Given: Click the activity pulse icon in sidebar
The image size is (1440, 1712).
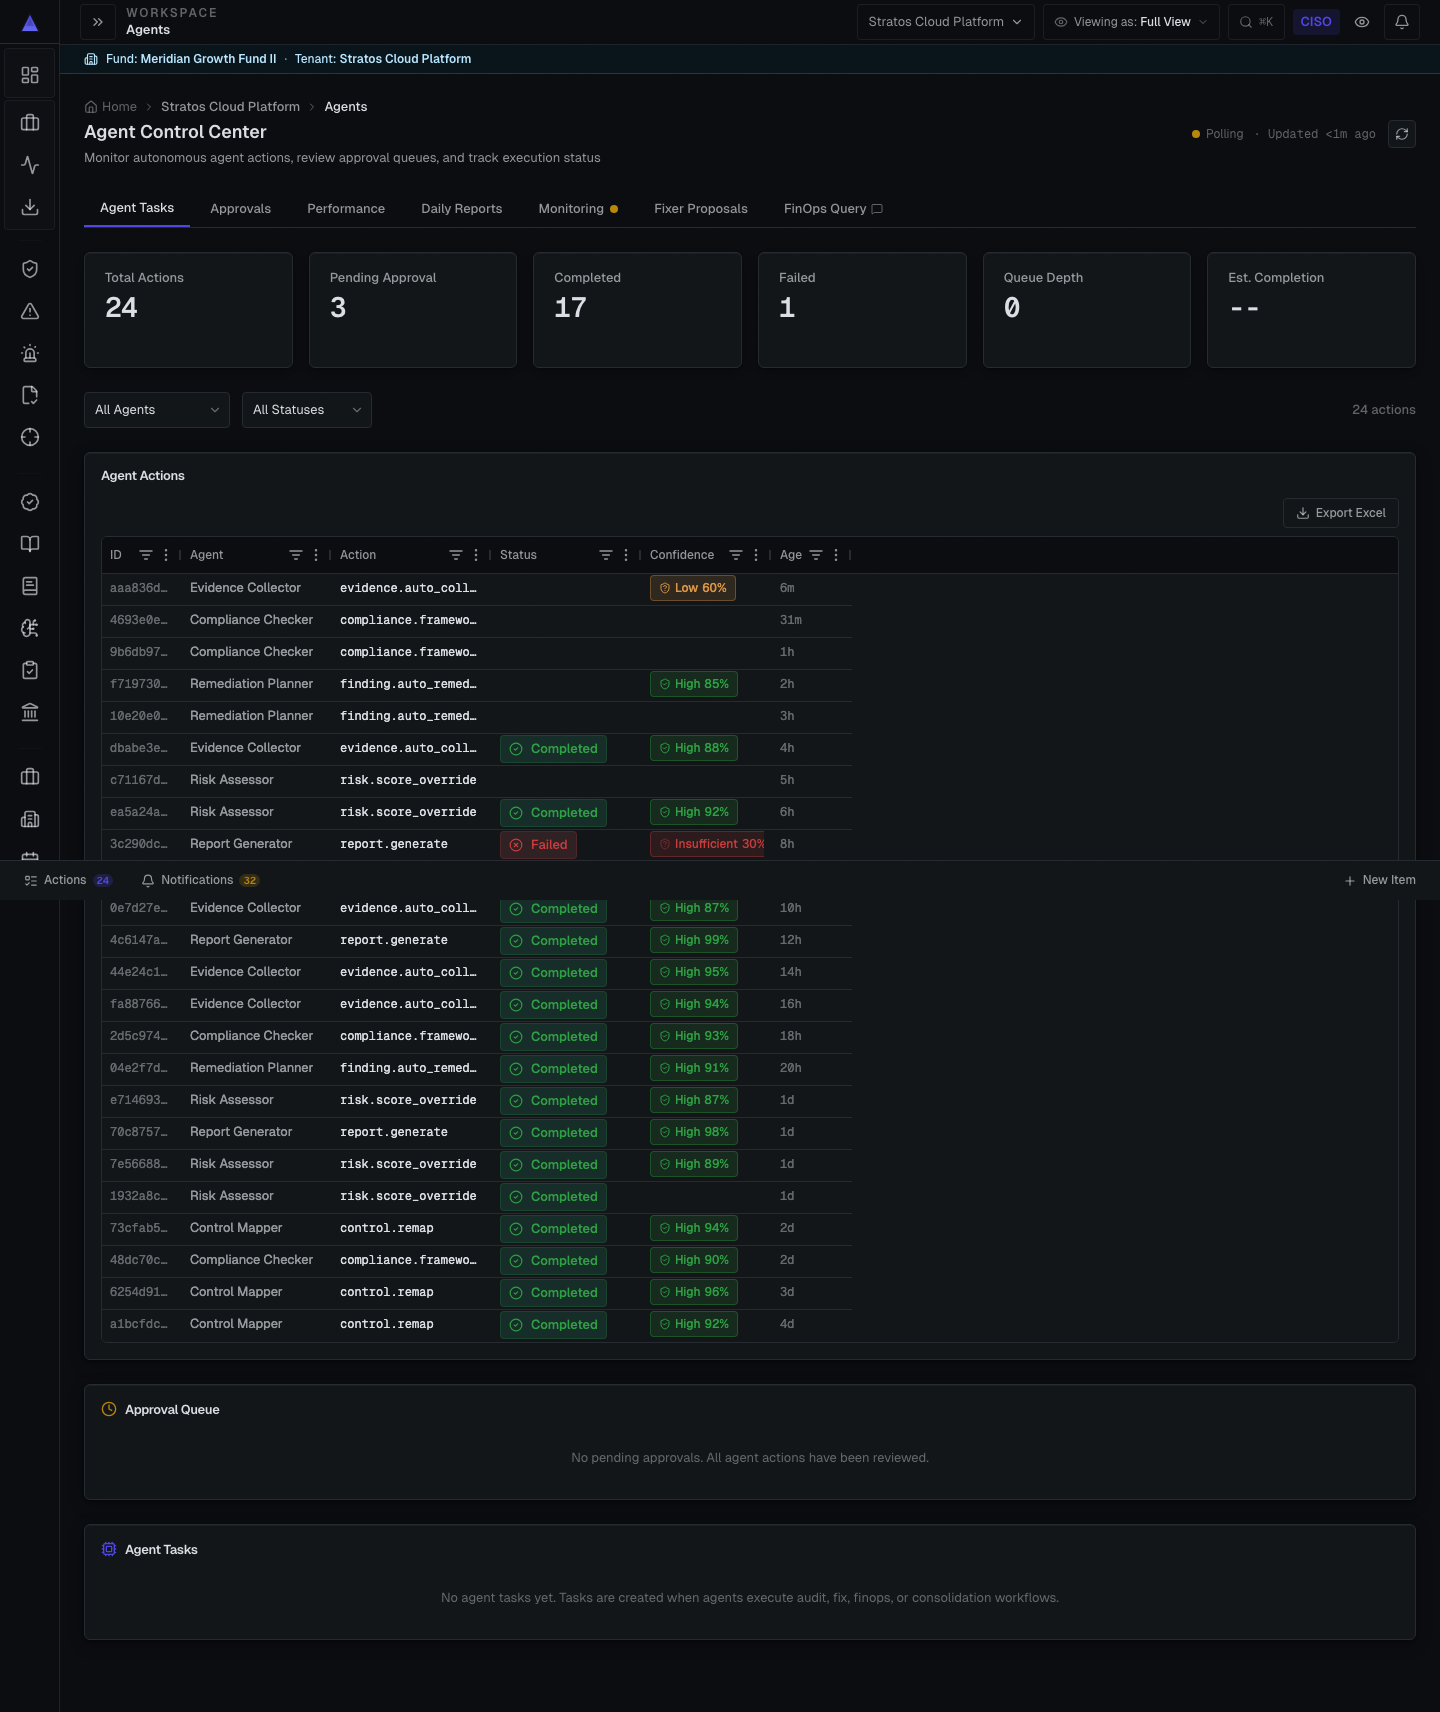Looking at the screenshot, I should (30, 165).
